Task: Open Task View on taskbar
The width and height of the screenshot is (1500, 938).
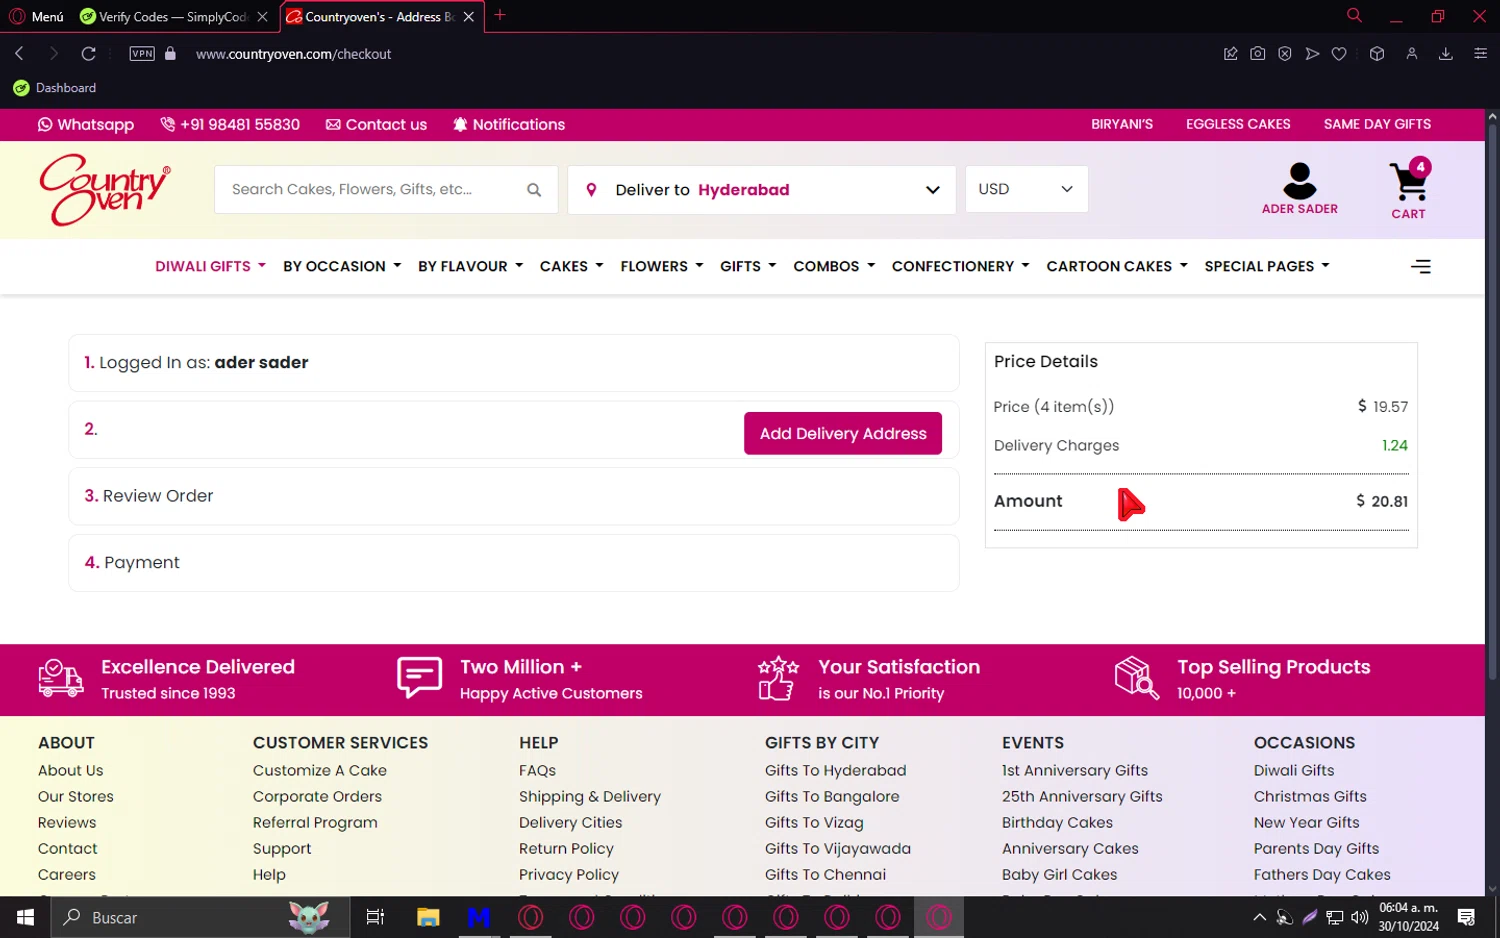Action: pyautogui.click(x=375, y=917)
